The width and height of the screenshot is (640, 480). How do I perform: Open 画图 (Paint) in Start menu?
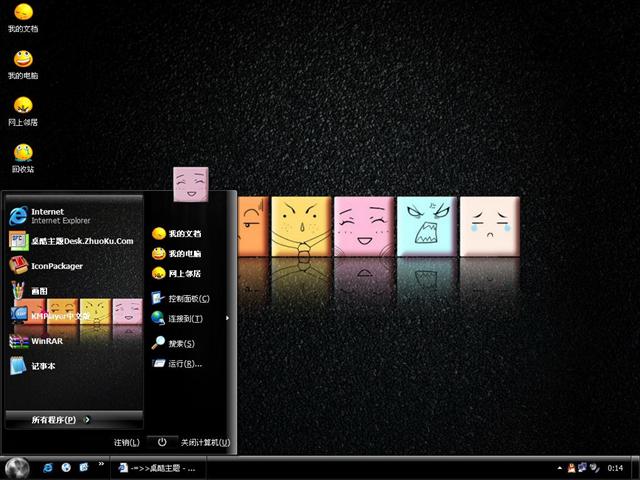(38, 291)
